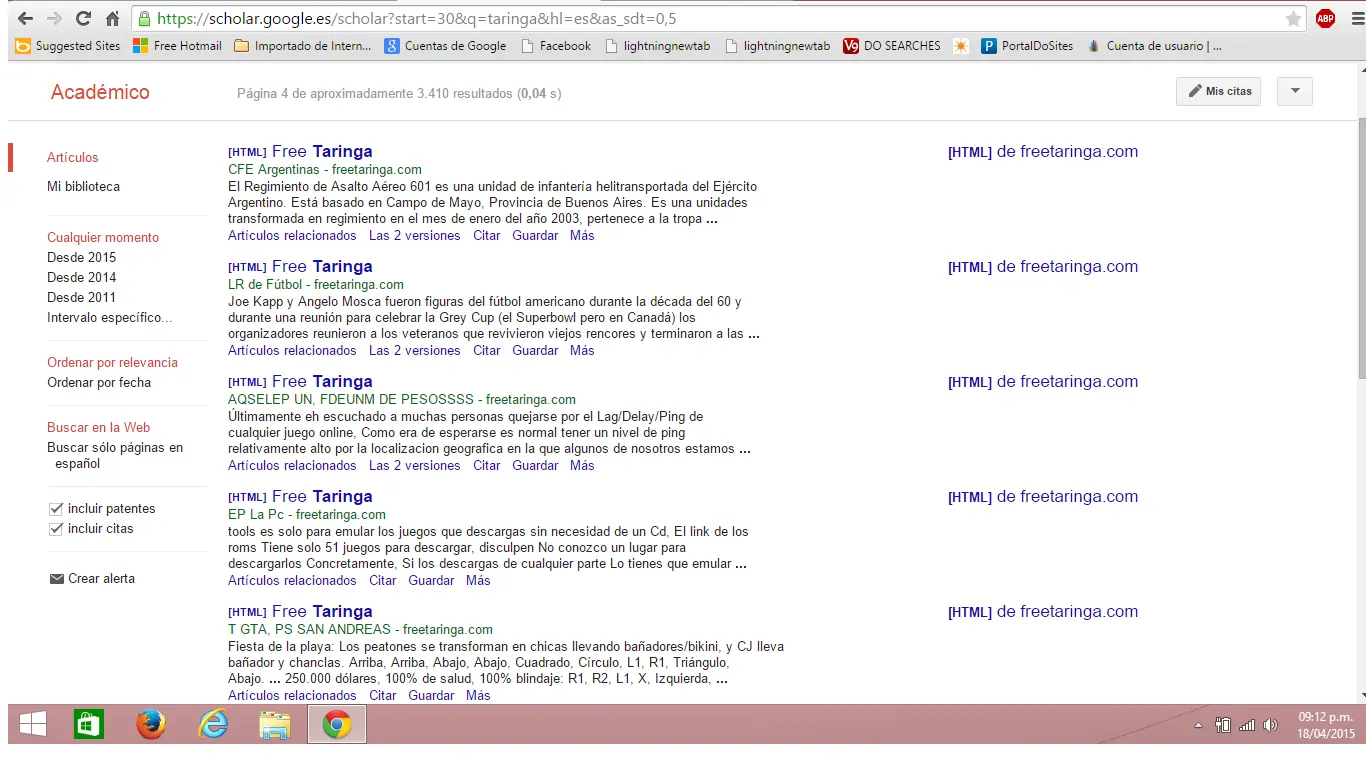The width and height of the screenshot is (1366, 768).
Task: Open the dropdown arrow beside Mis citas
Action: click(1295, 91)
